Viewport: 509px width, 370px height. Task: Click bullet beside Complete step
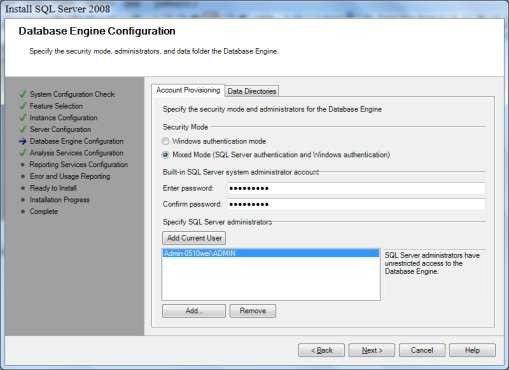pos(23,212)
